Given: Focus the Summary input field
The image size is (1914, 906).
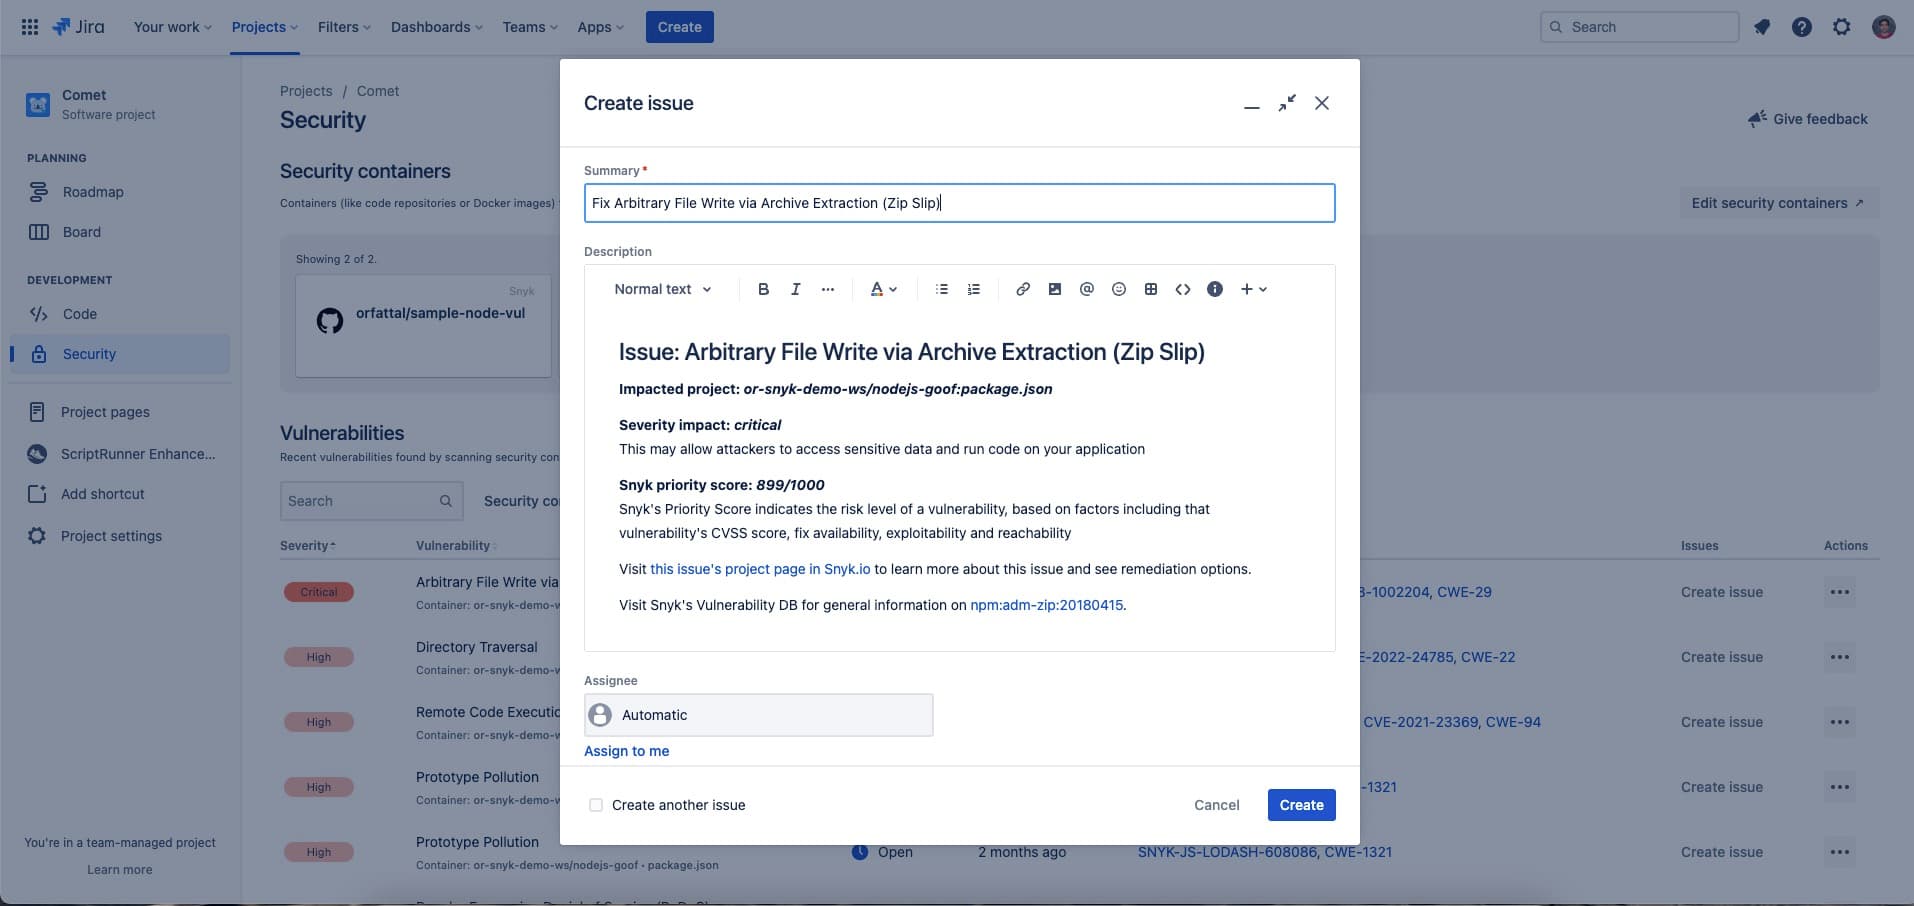Looking at the screenshot, I should click(x=959, y=203).
